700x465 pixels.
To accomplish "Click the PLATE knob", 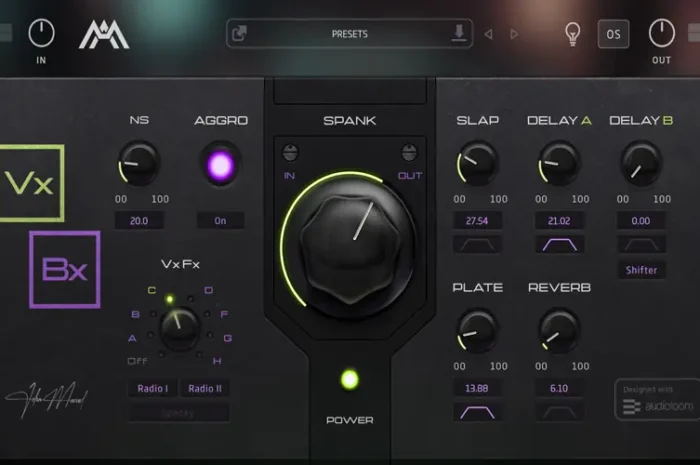I will pyautogui.click(x=477, y=331).
